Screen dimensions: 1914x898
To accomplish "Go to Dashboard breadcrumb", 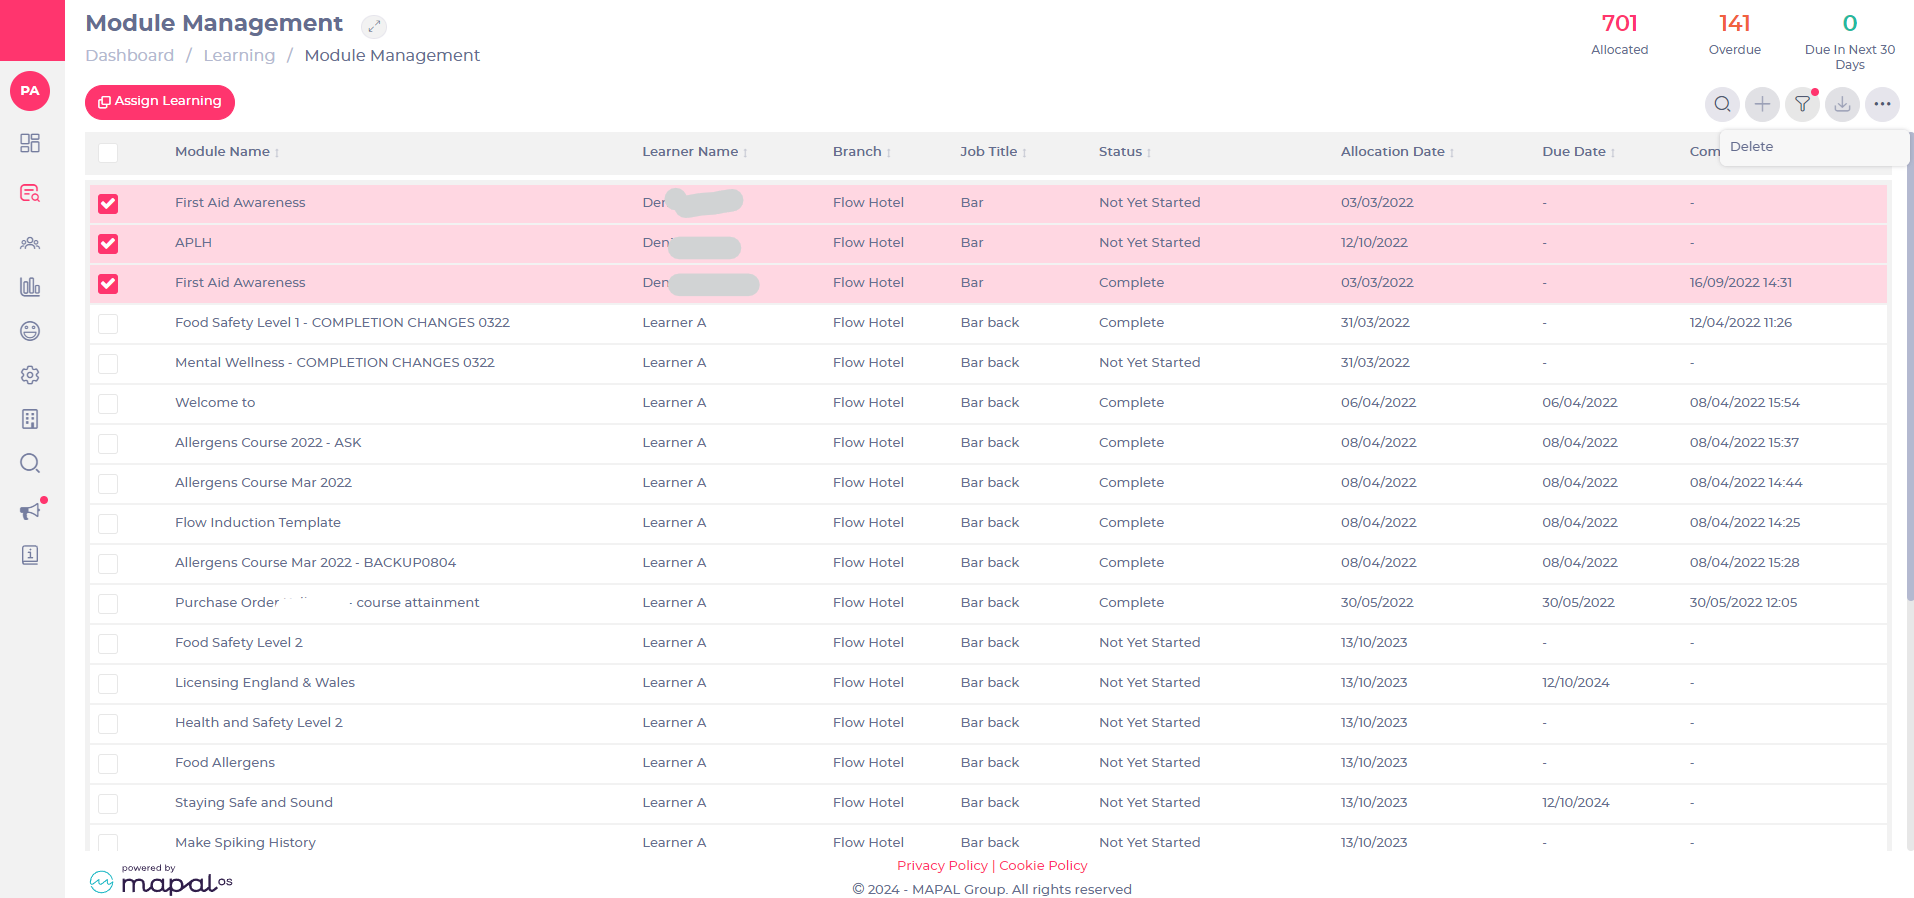I will pos(130,56).
